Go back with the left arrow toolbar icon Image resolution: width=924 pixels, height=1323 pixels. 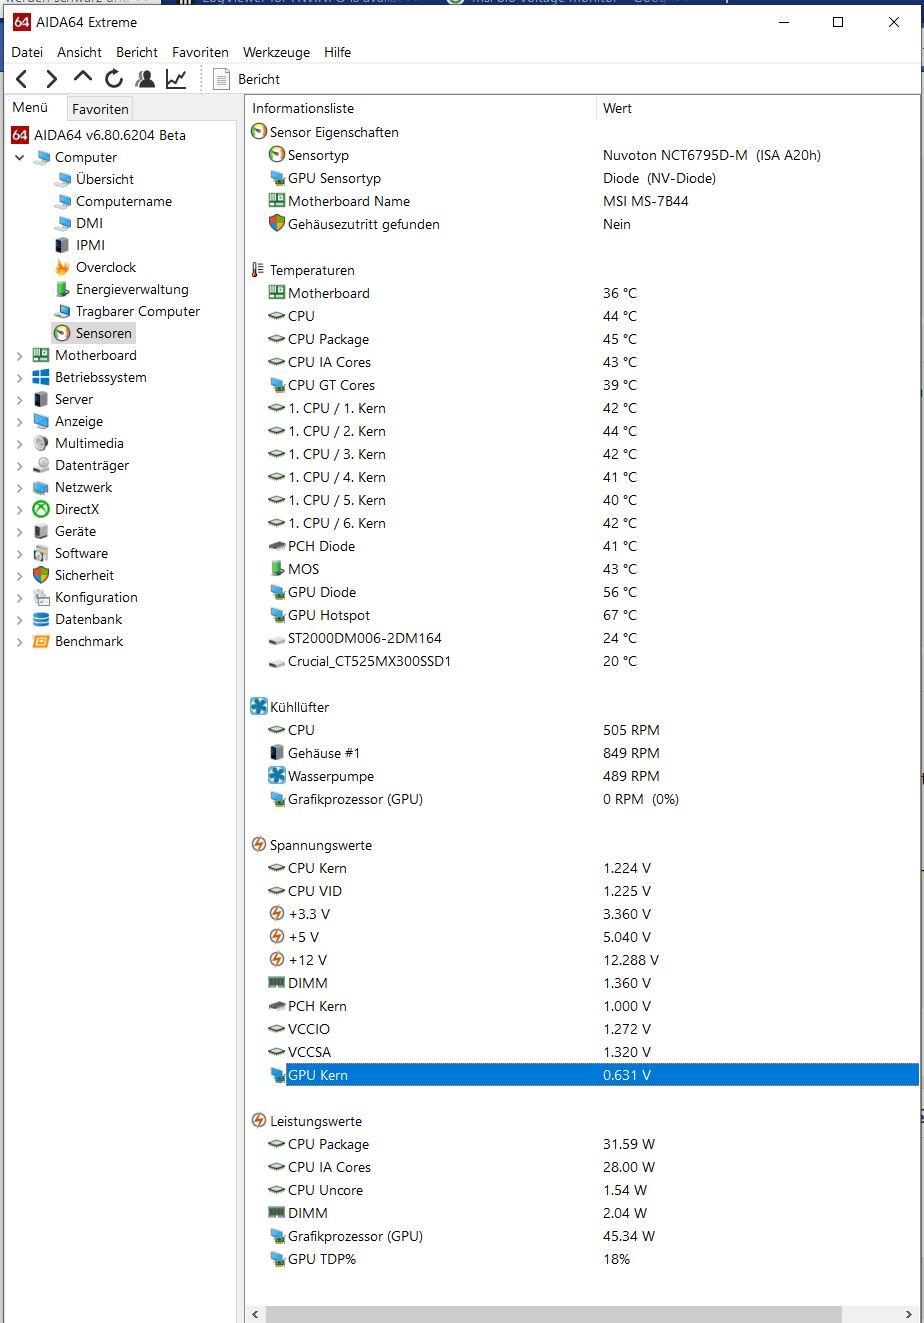point(22,79)
